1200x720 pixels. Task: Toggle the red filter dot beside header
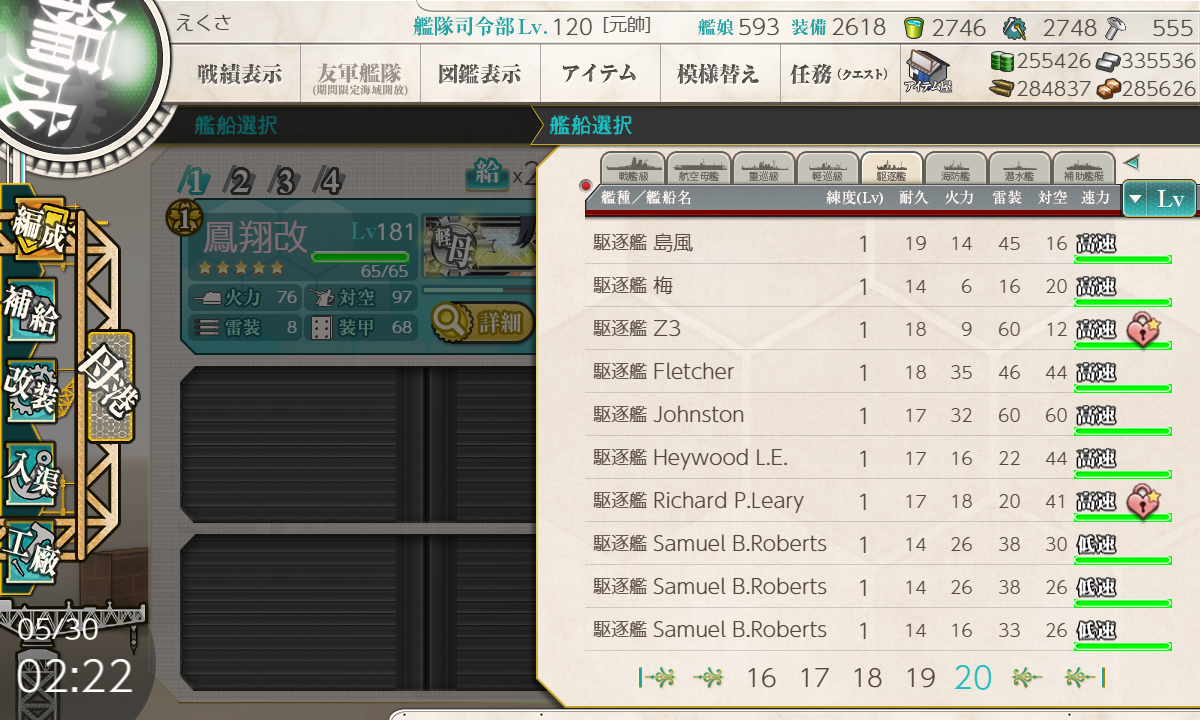click(x=586, y=186)
